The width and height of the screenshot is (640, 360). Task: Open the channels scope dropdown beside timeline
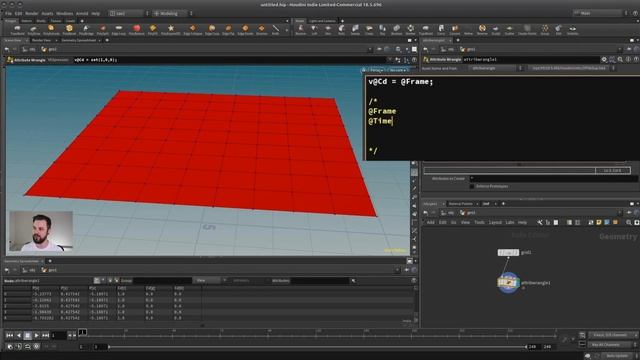613,335
